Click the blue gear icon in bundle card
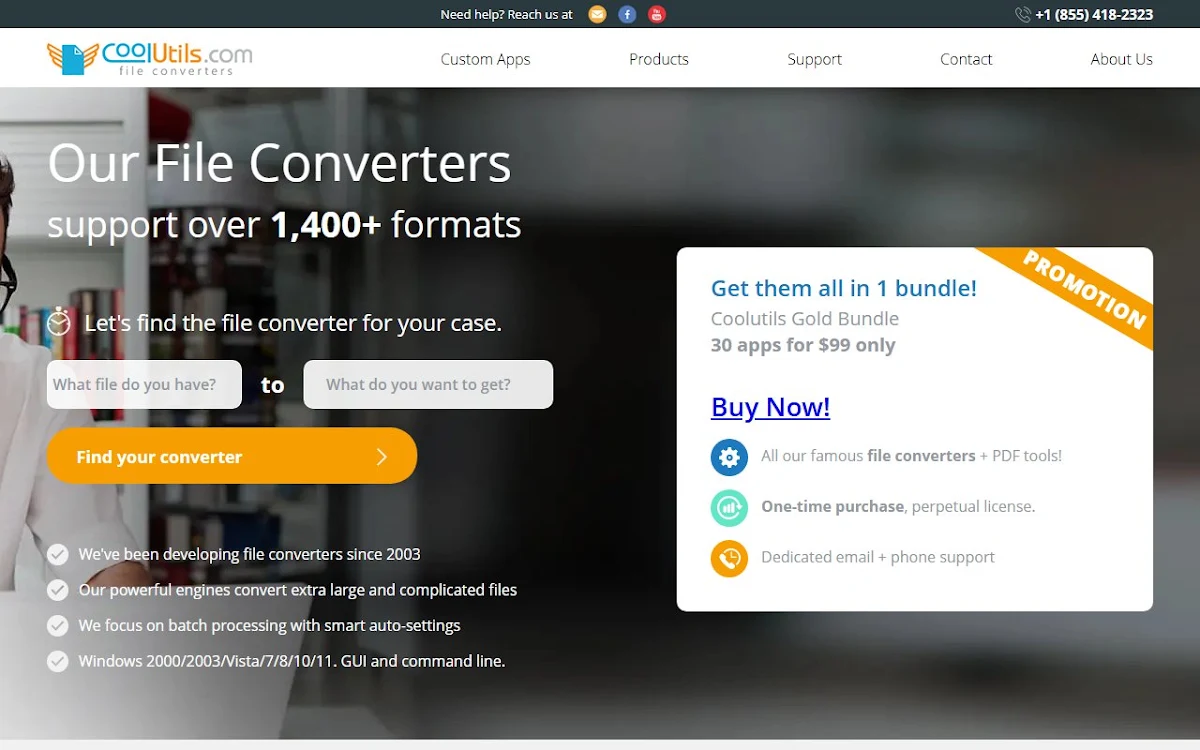1200x750 pixels. tap(729, 457)
